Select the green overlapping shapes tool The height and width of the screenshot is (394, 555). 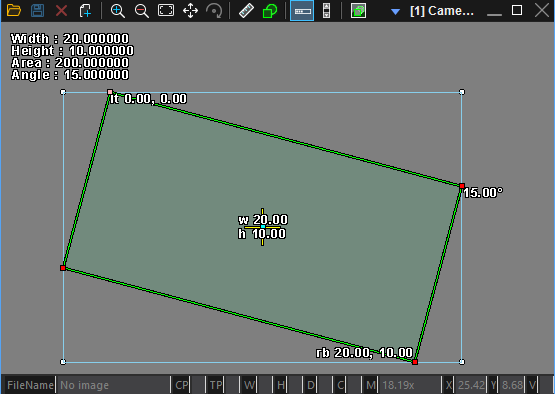[x=270, y=11]
